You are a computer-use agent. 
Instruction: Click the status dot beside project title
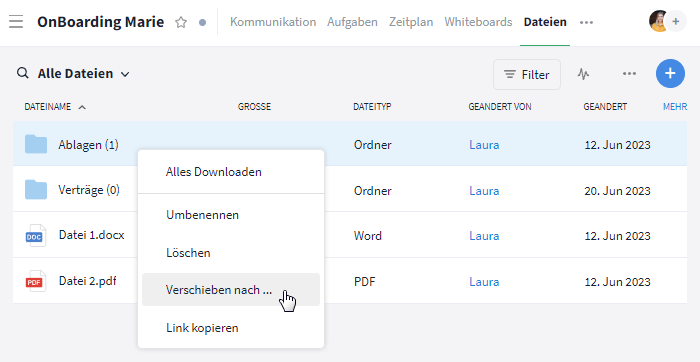[x=203, y=22]
